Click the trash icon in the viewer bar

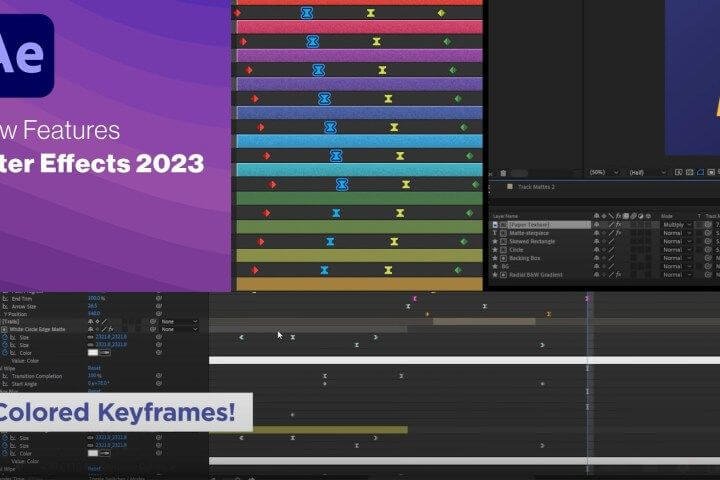503,173
